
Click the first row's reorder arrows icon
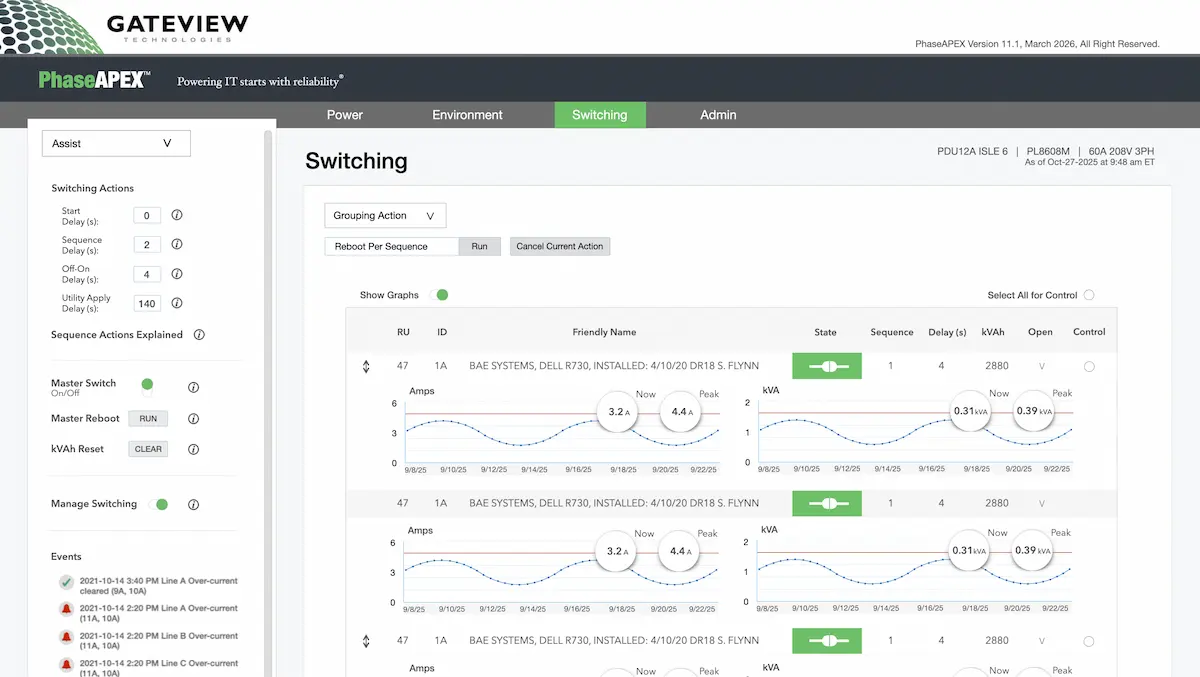click(x=367, y=367)
